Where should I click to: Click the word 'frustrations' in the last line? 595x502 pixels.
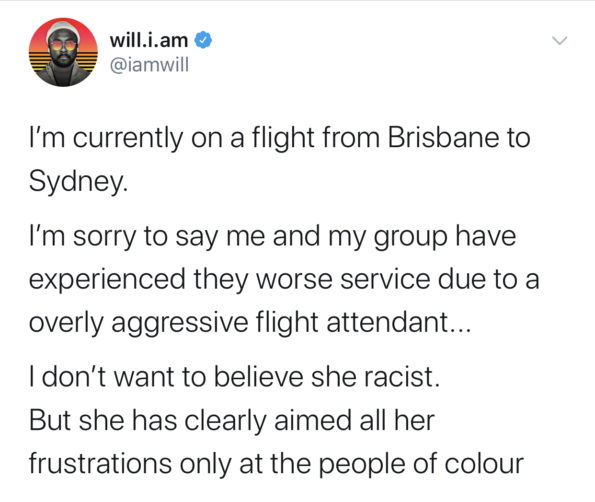coord(101,464)
